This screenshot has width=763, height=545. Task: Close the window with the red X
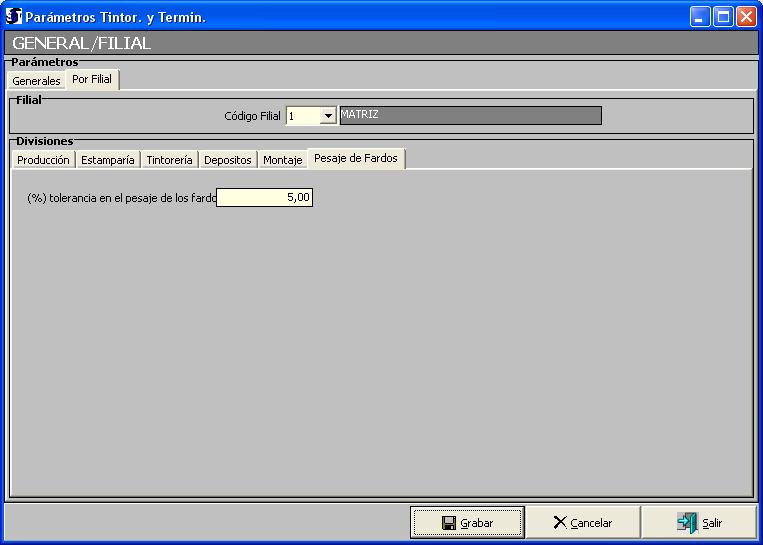[x=746, y=17]
